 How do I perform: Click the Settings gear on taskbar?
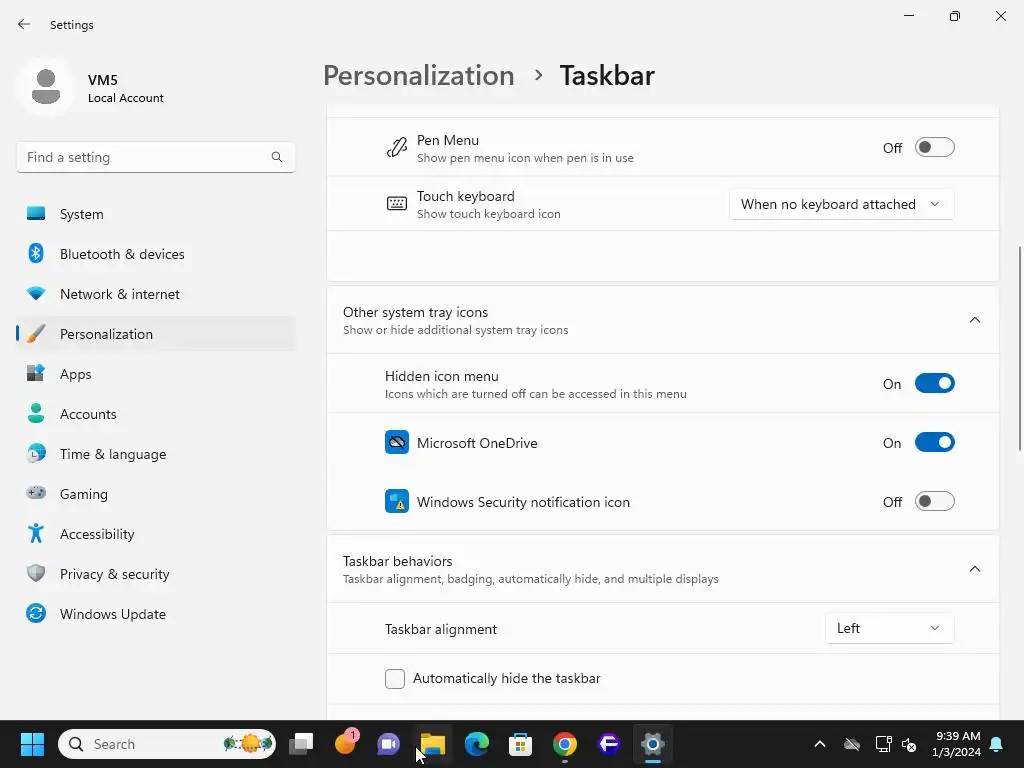pos(652,744)
